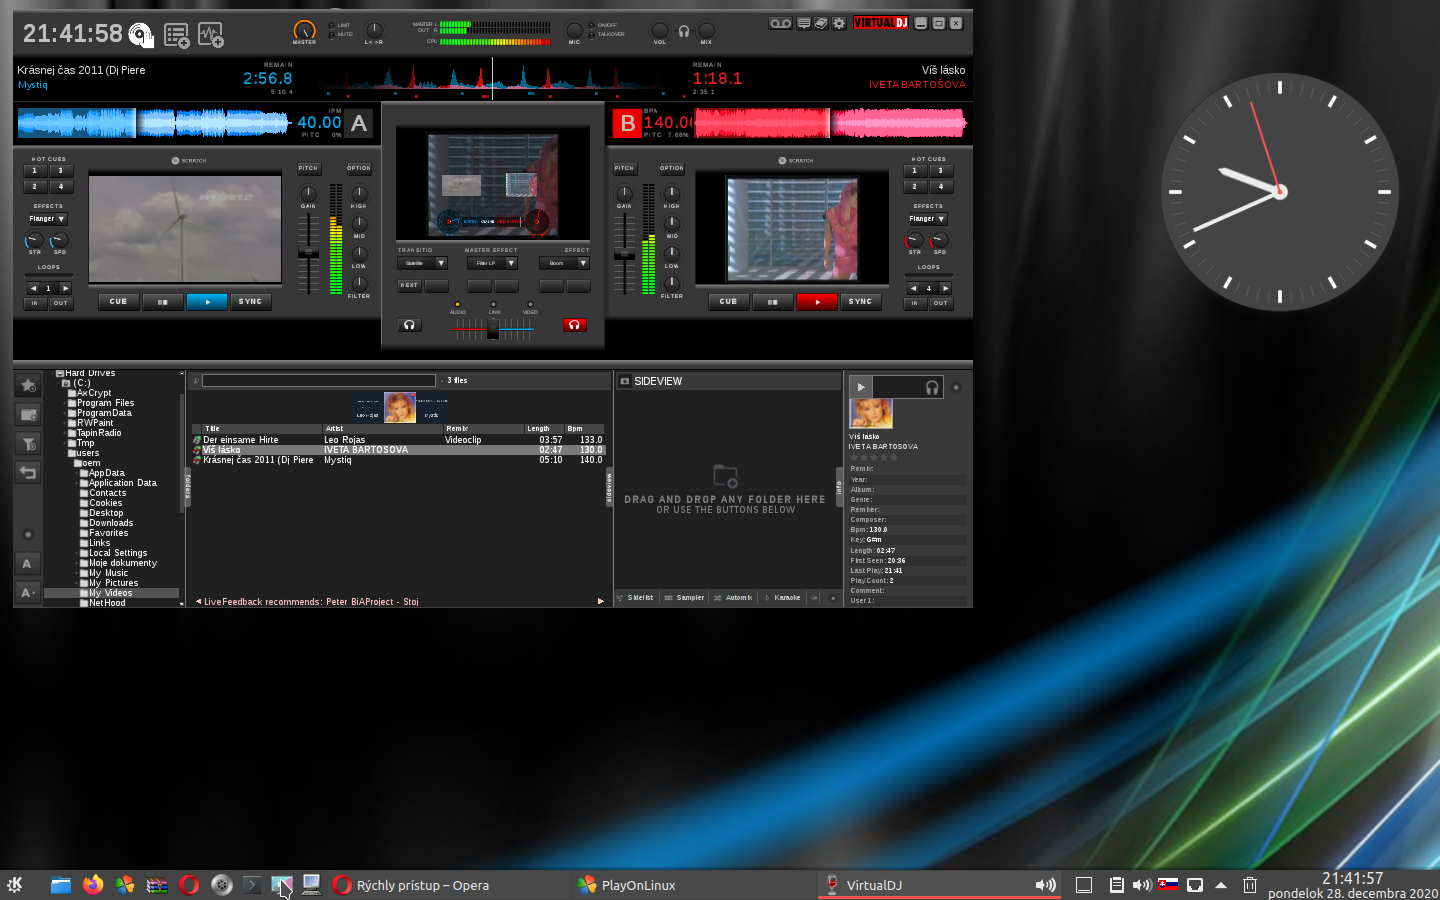1440x900 pixels.
Task: Click hot cue 3 on deck A
Action: pos(60,171)
